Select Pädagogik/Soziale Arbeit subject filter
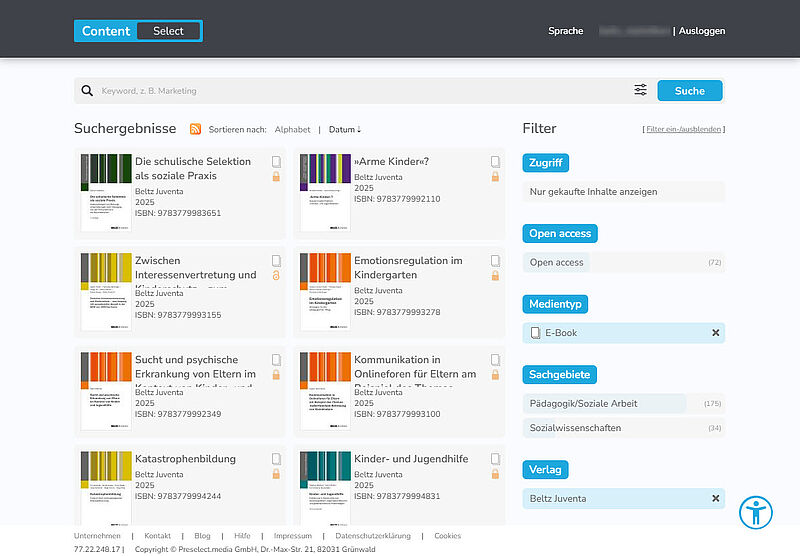The image size is (800, 556). tap(583, 404)
